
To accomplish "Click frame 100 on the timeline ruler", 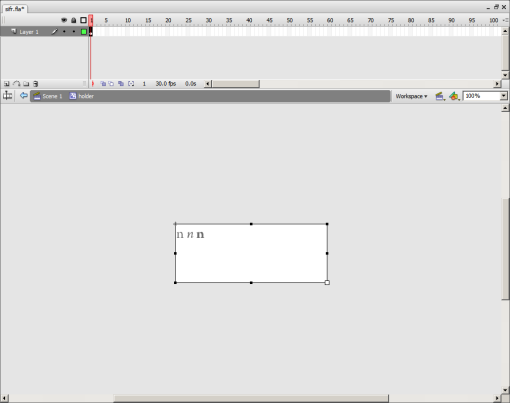I will click(x=494, y=20).
